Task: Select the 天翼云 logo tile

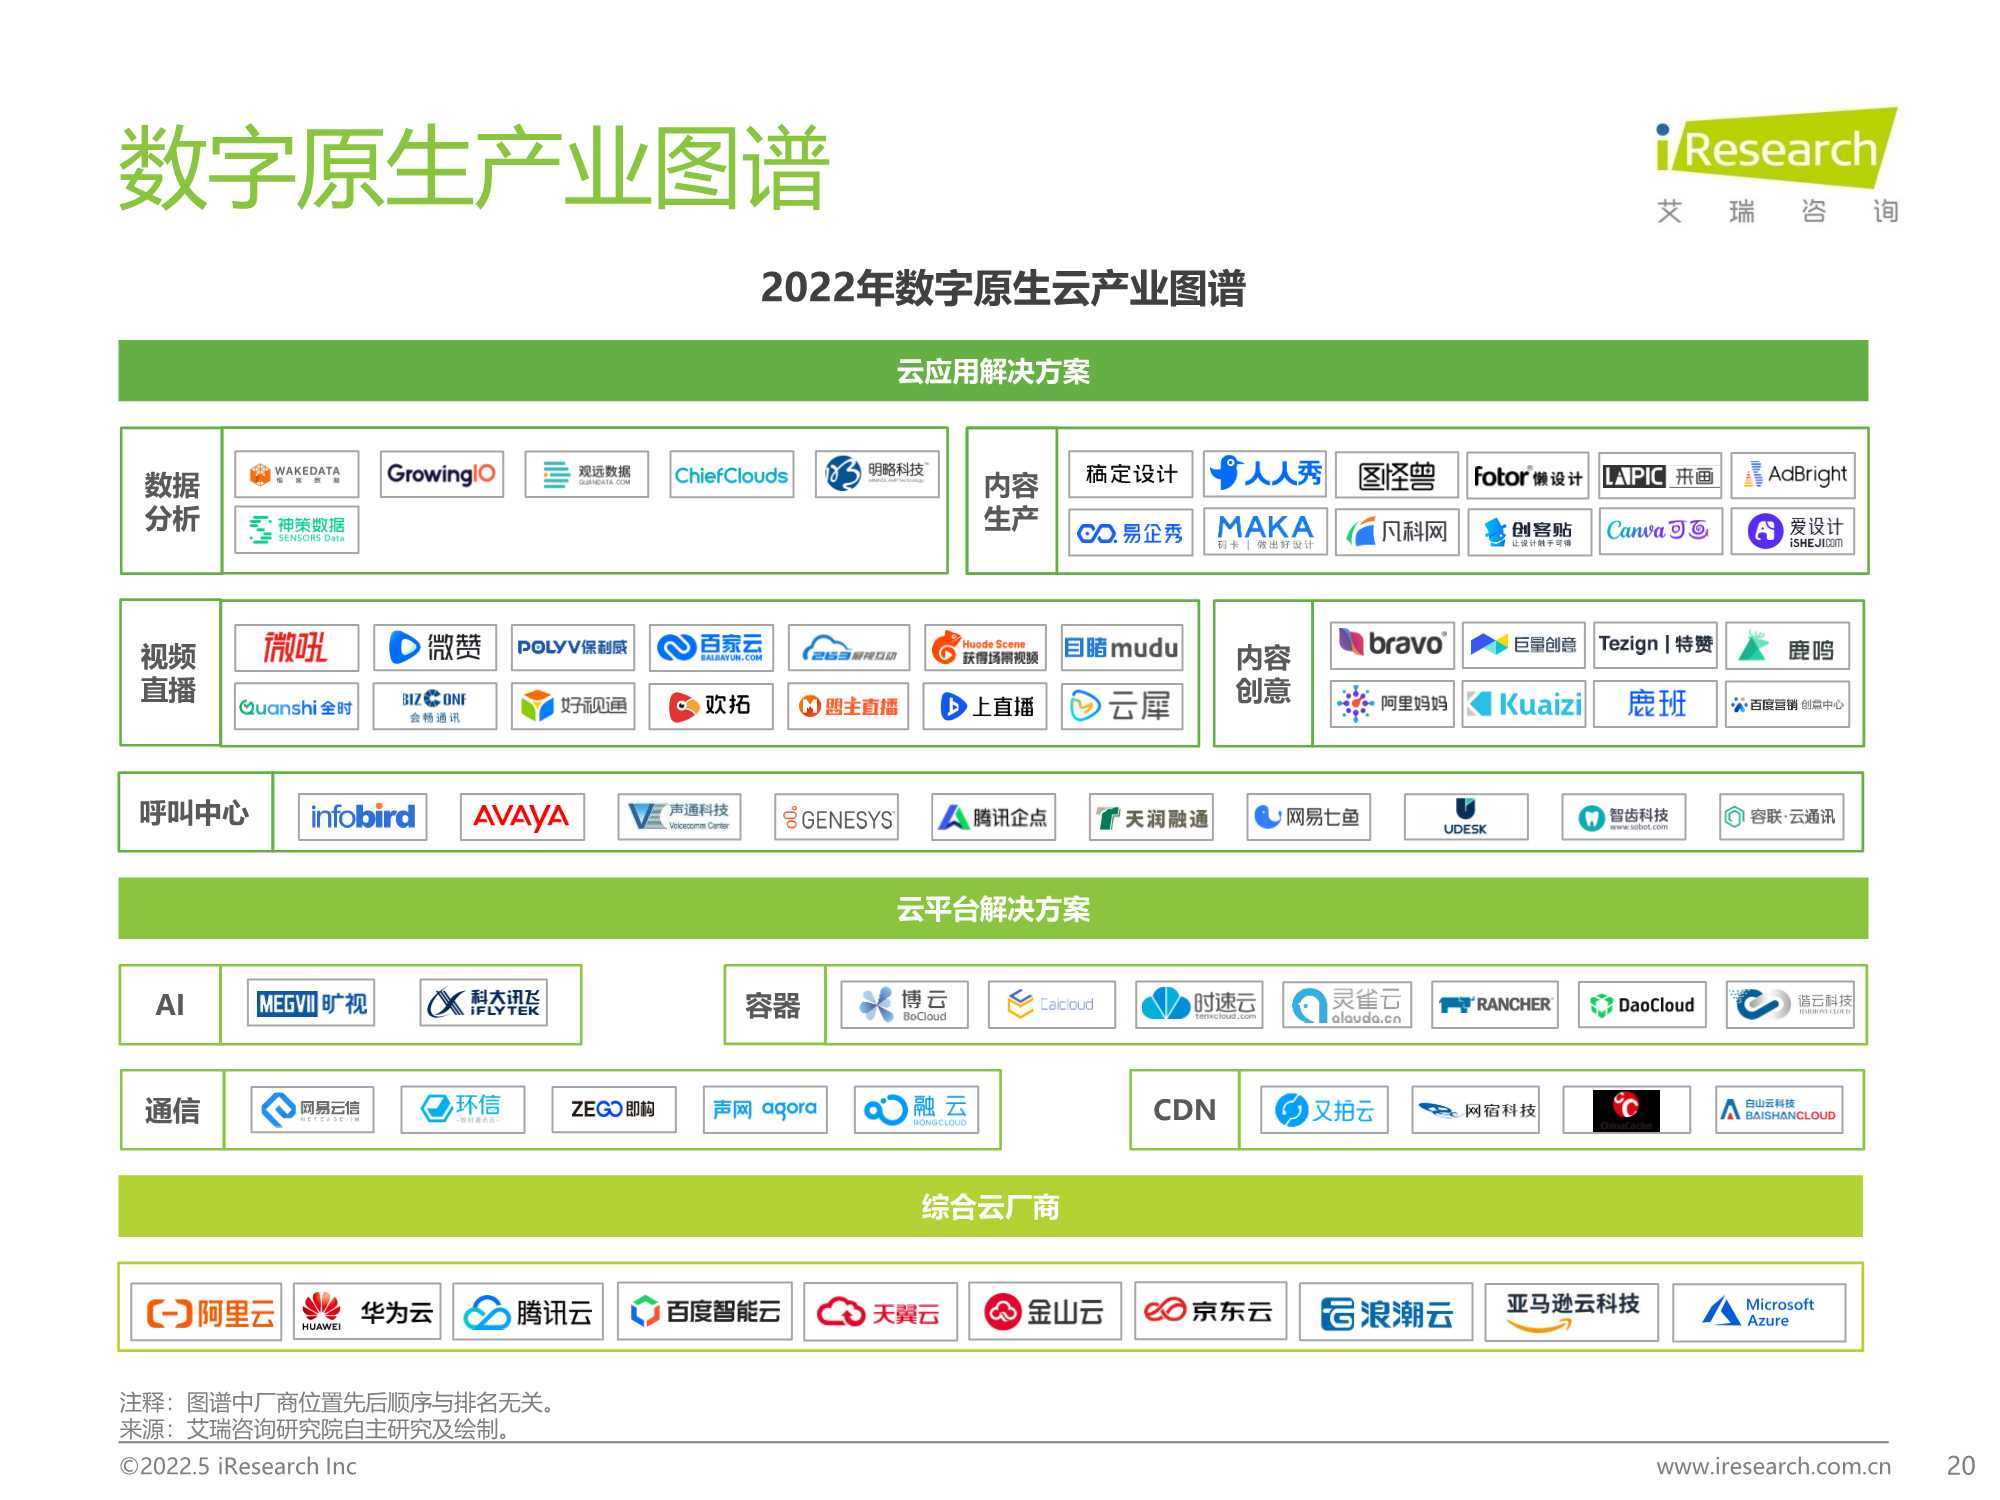Action: click(880, 1312)
